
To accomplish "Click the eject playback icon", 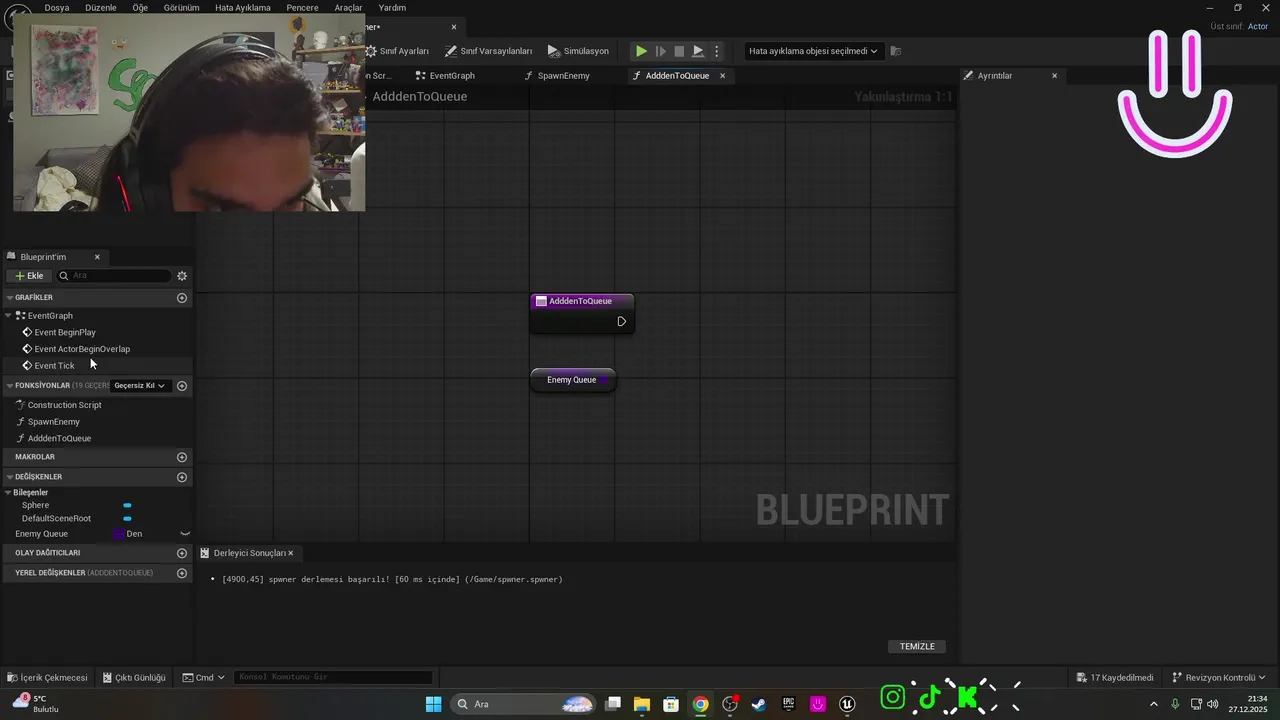I will click(698, 51).
